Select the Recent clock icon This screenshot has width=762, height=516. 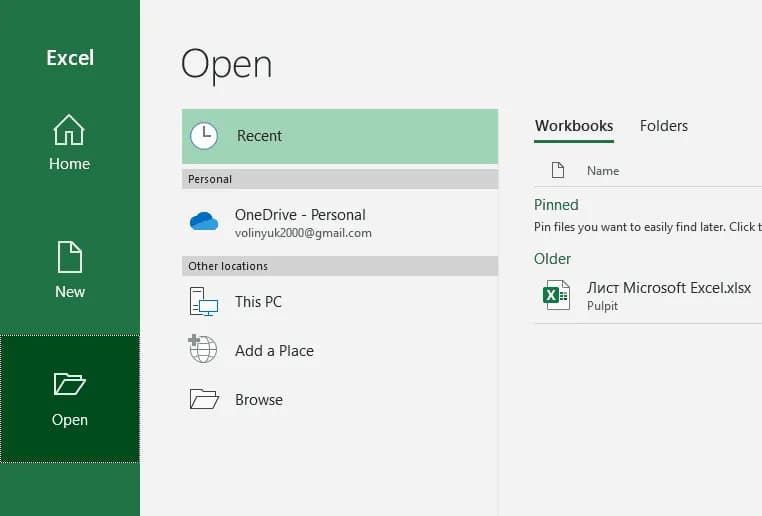click(204, 136)
